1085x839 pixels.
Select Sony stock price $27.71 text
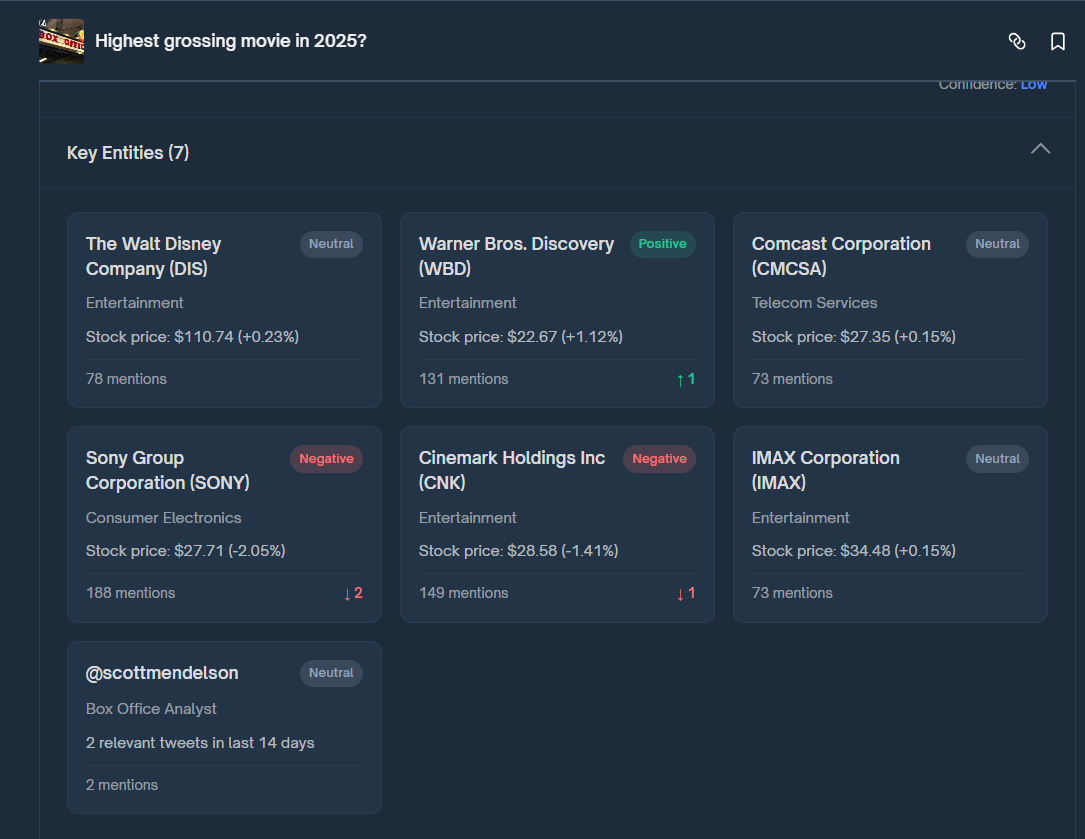(185, 551)
